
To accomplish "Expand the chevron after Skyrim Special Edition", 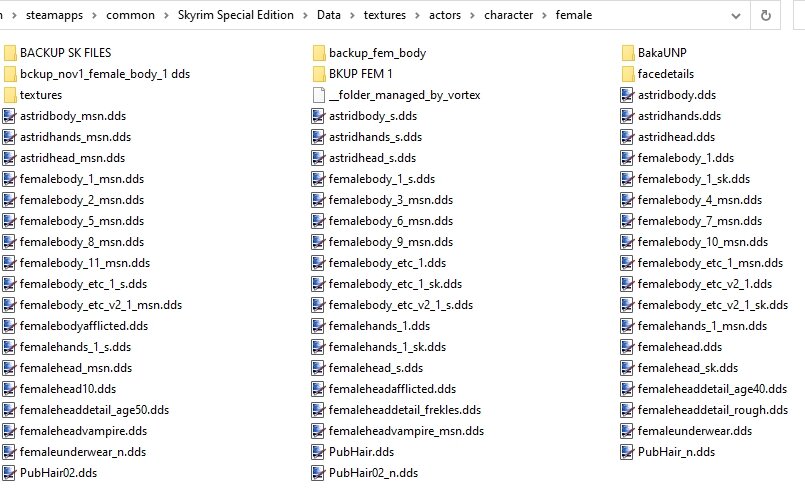I will (305, 16).
